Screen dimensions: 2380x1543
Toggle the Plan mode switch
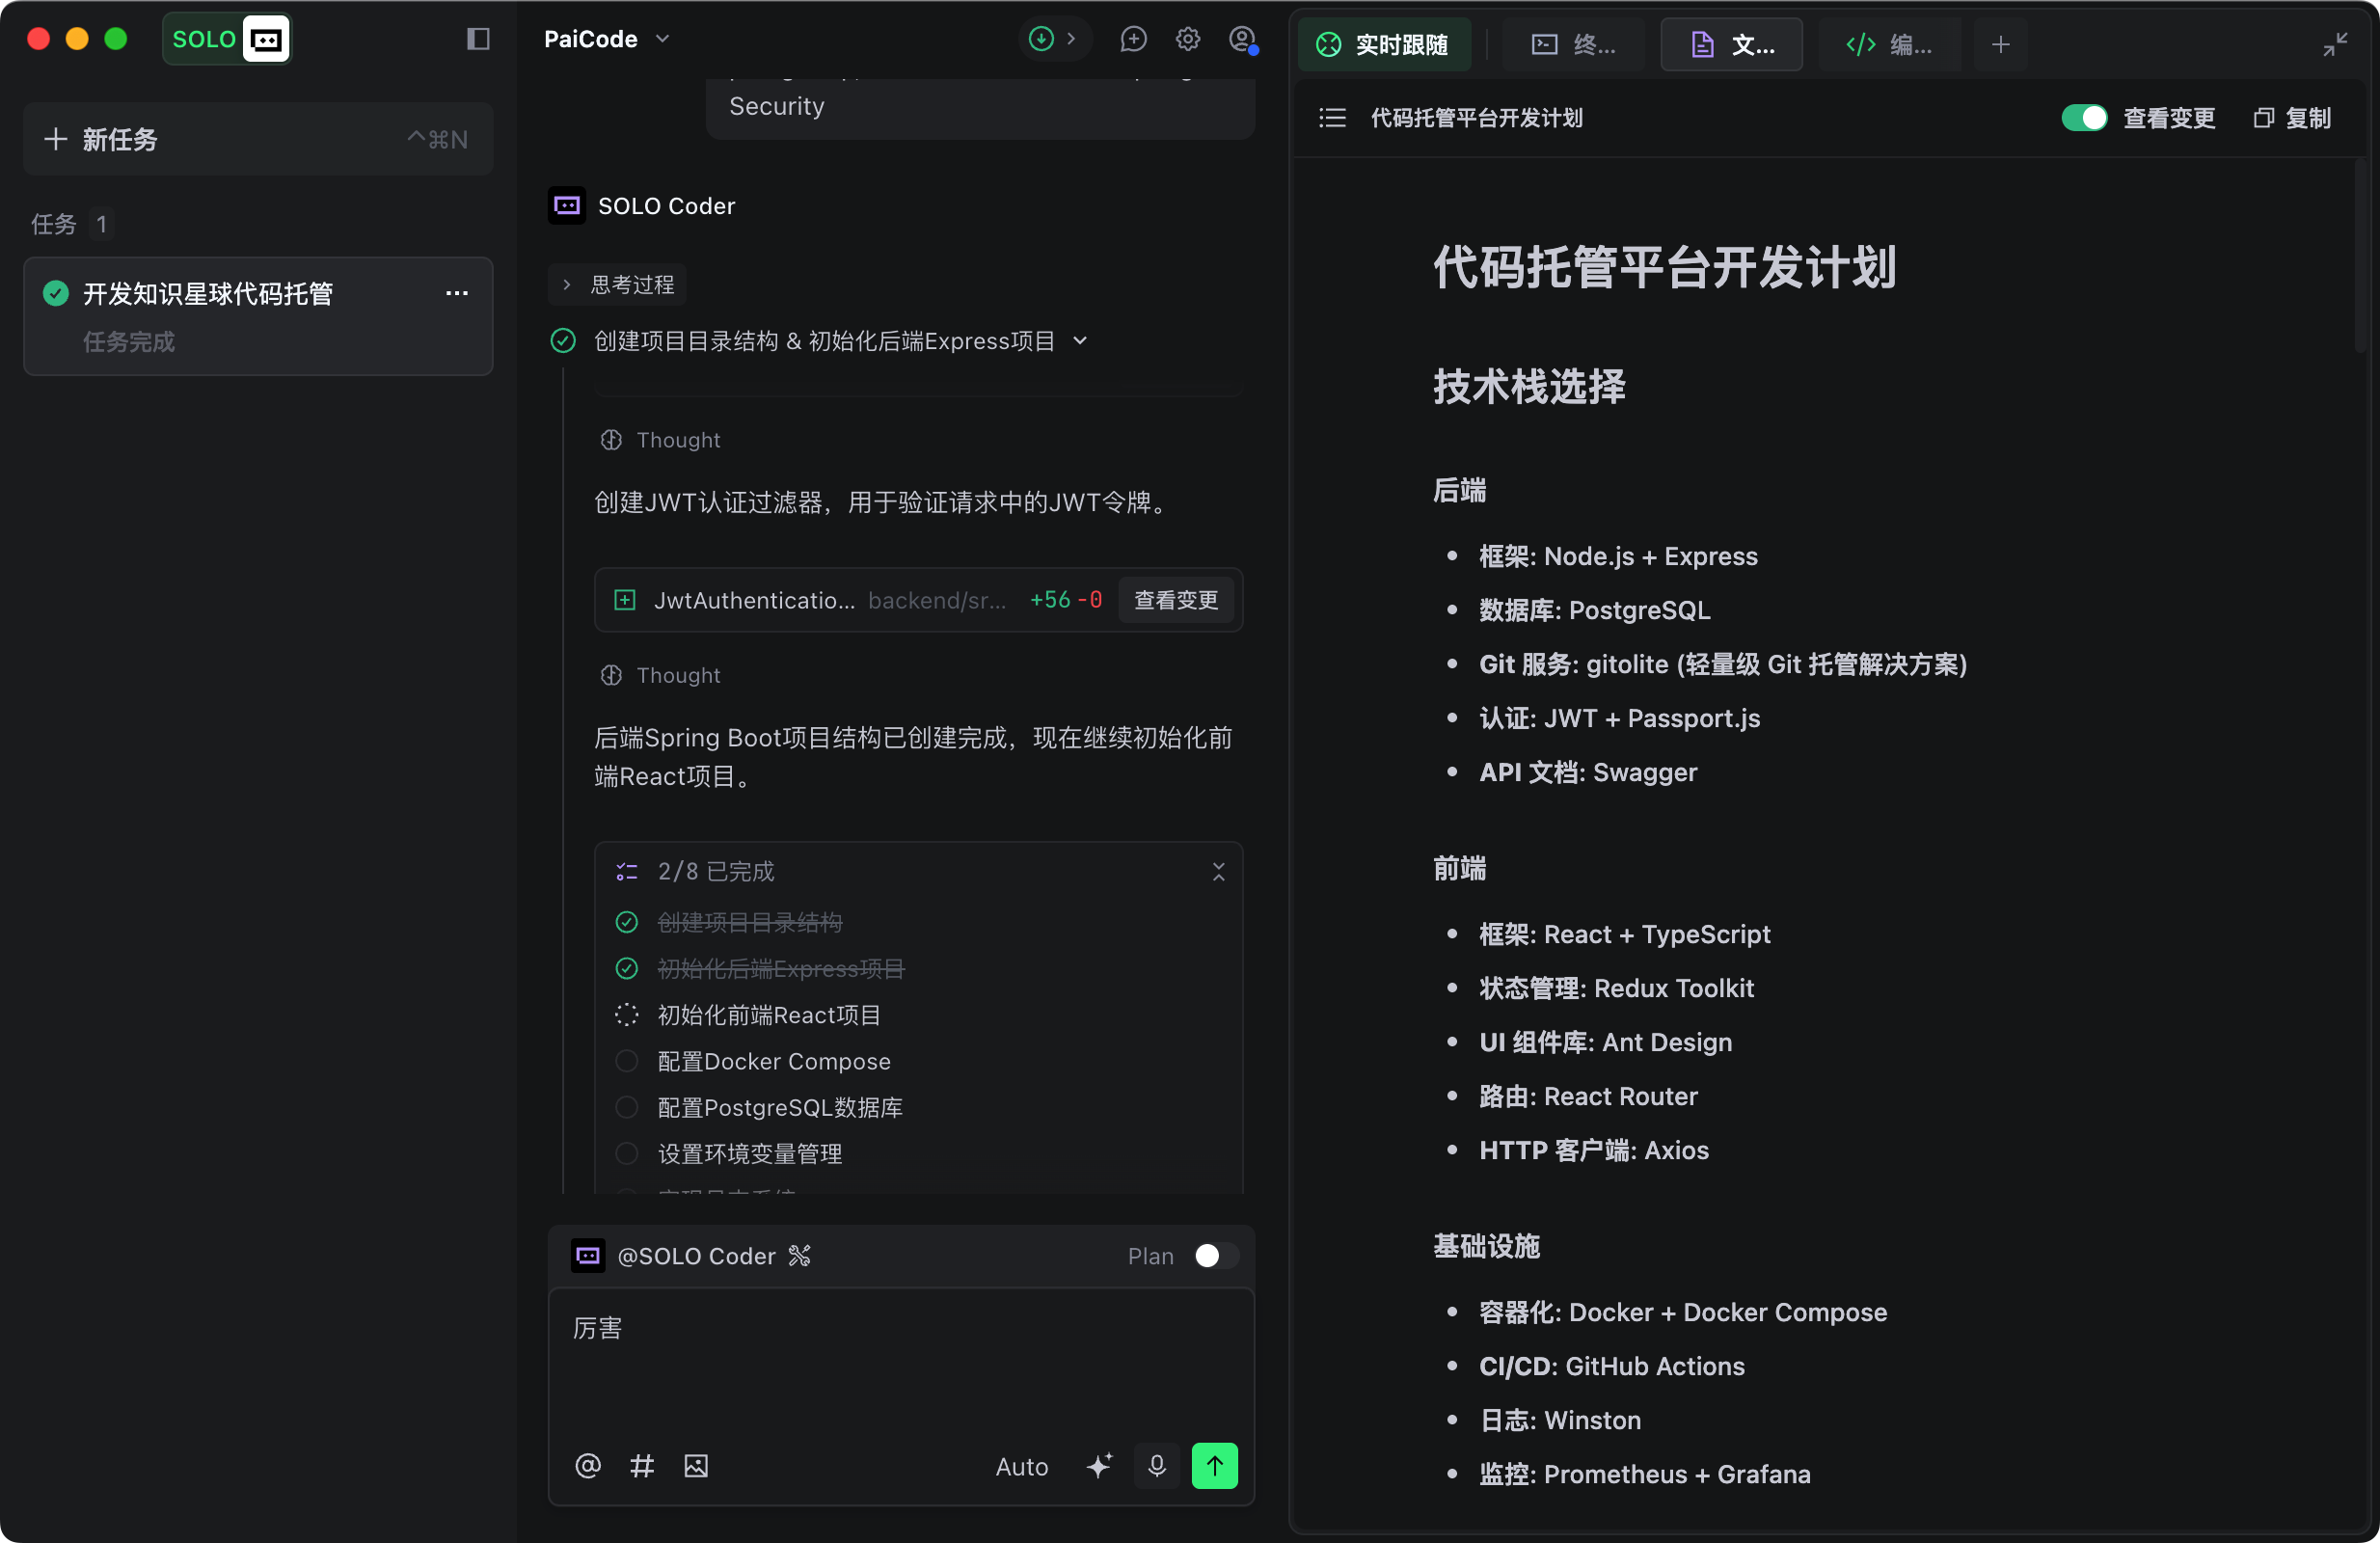point(1215,1256)
